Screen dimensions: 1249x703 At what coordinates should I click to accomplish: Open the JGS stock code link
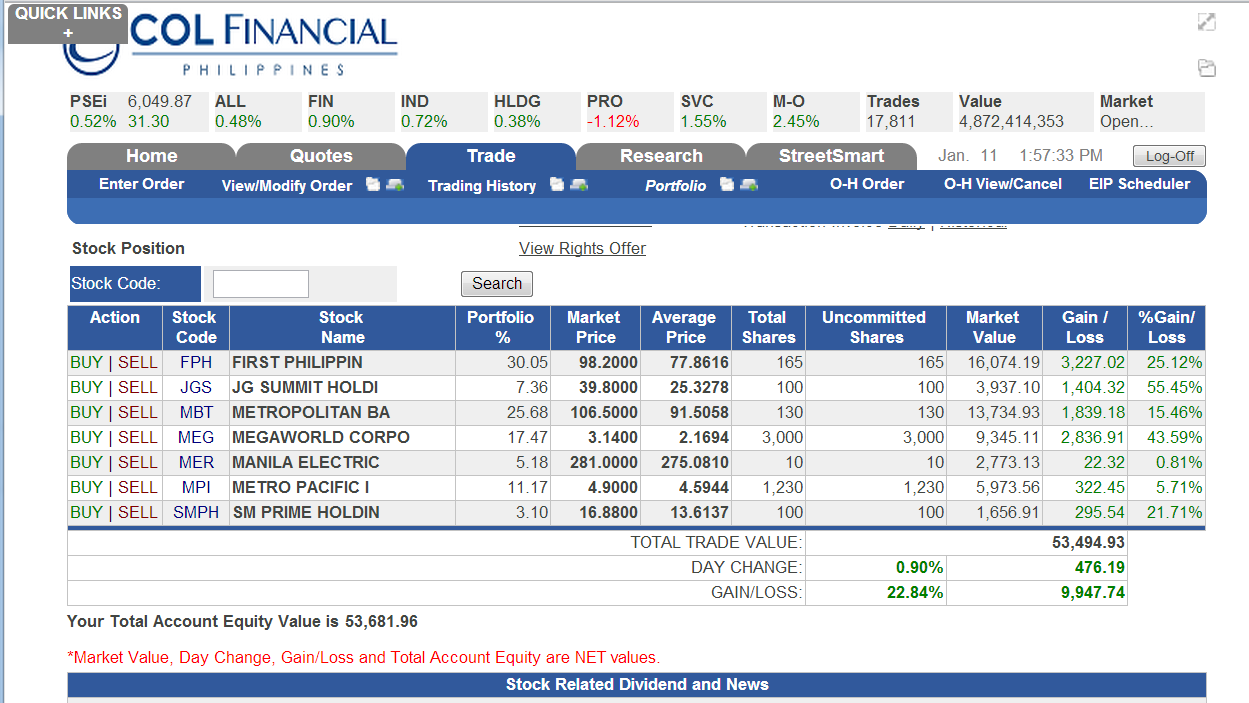pyautogui.click(x=196, y=387)
